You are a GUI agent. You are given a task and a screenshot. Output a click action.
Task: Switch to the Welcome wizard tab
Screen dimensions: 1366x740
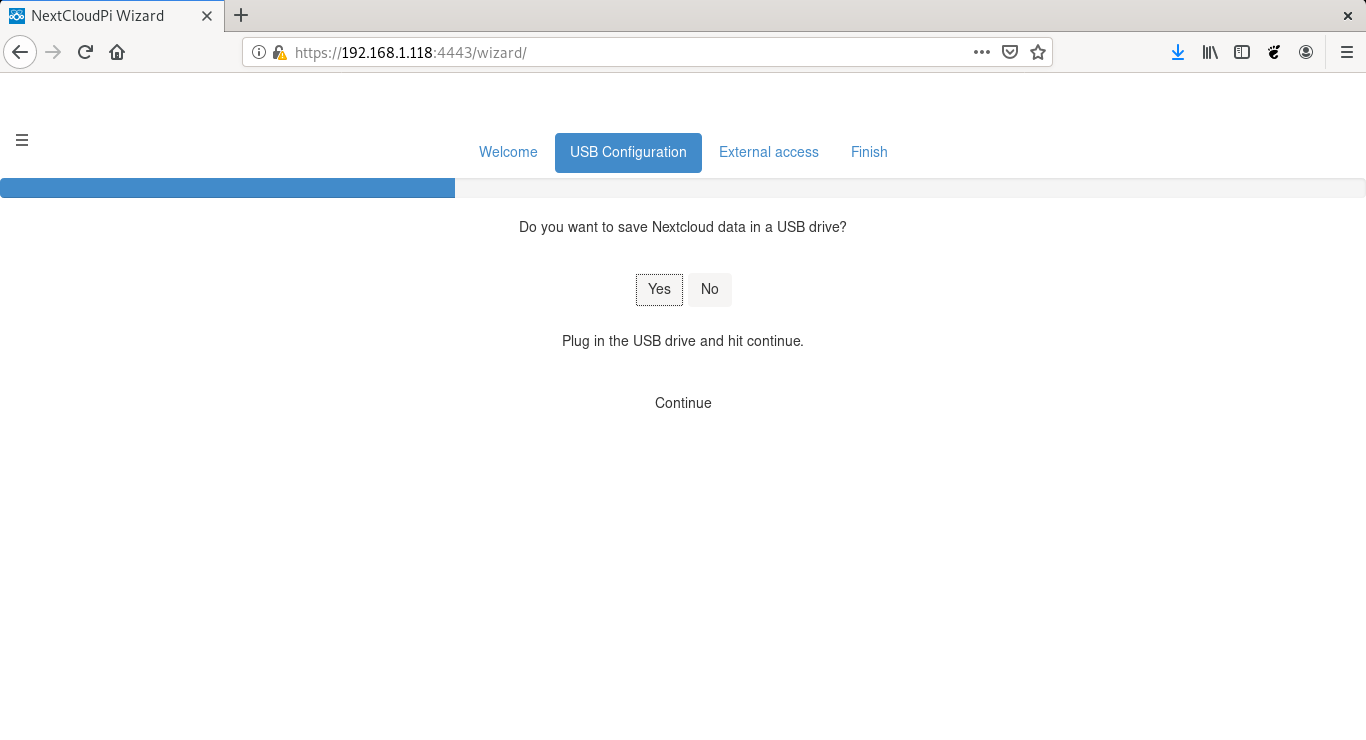(508, 152)
